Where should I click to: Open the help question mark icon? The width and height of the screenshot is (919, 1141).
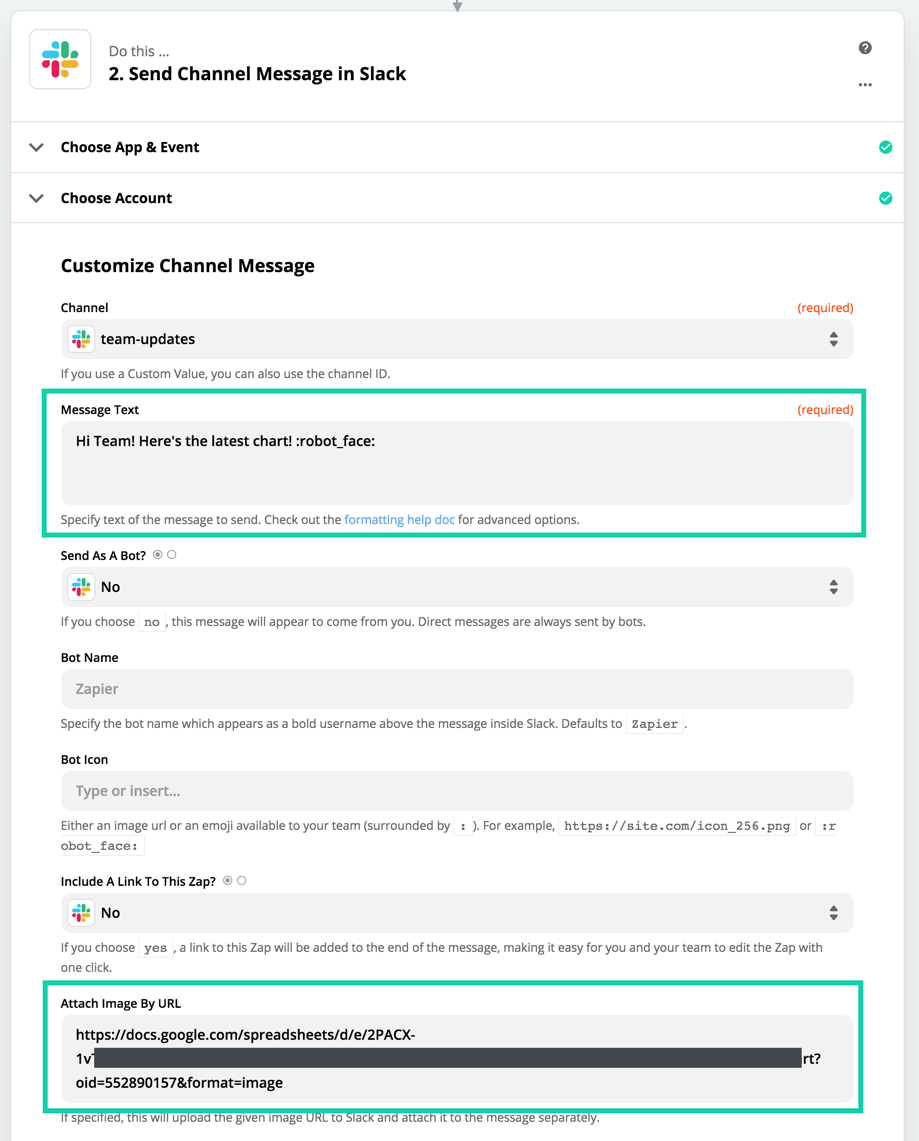pos(864,48)
